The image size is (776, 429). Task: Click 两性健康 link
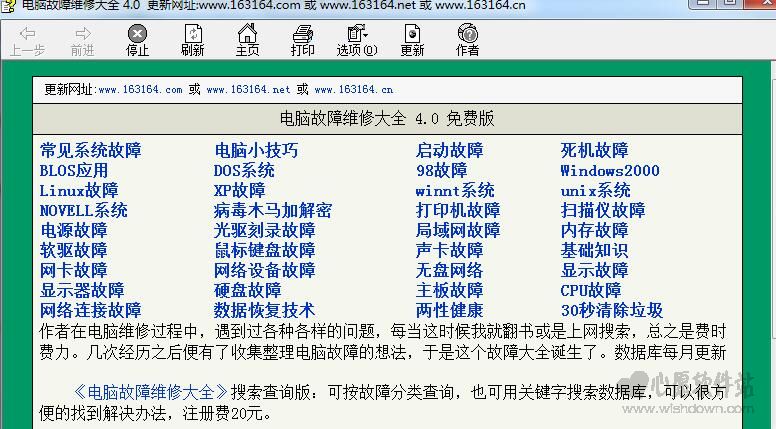coord(449,310)
